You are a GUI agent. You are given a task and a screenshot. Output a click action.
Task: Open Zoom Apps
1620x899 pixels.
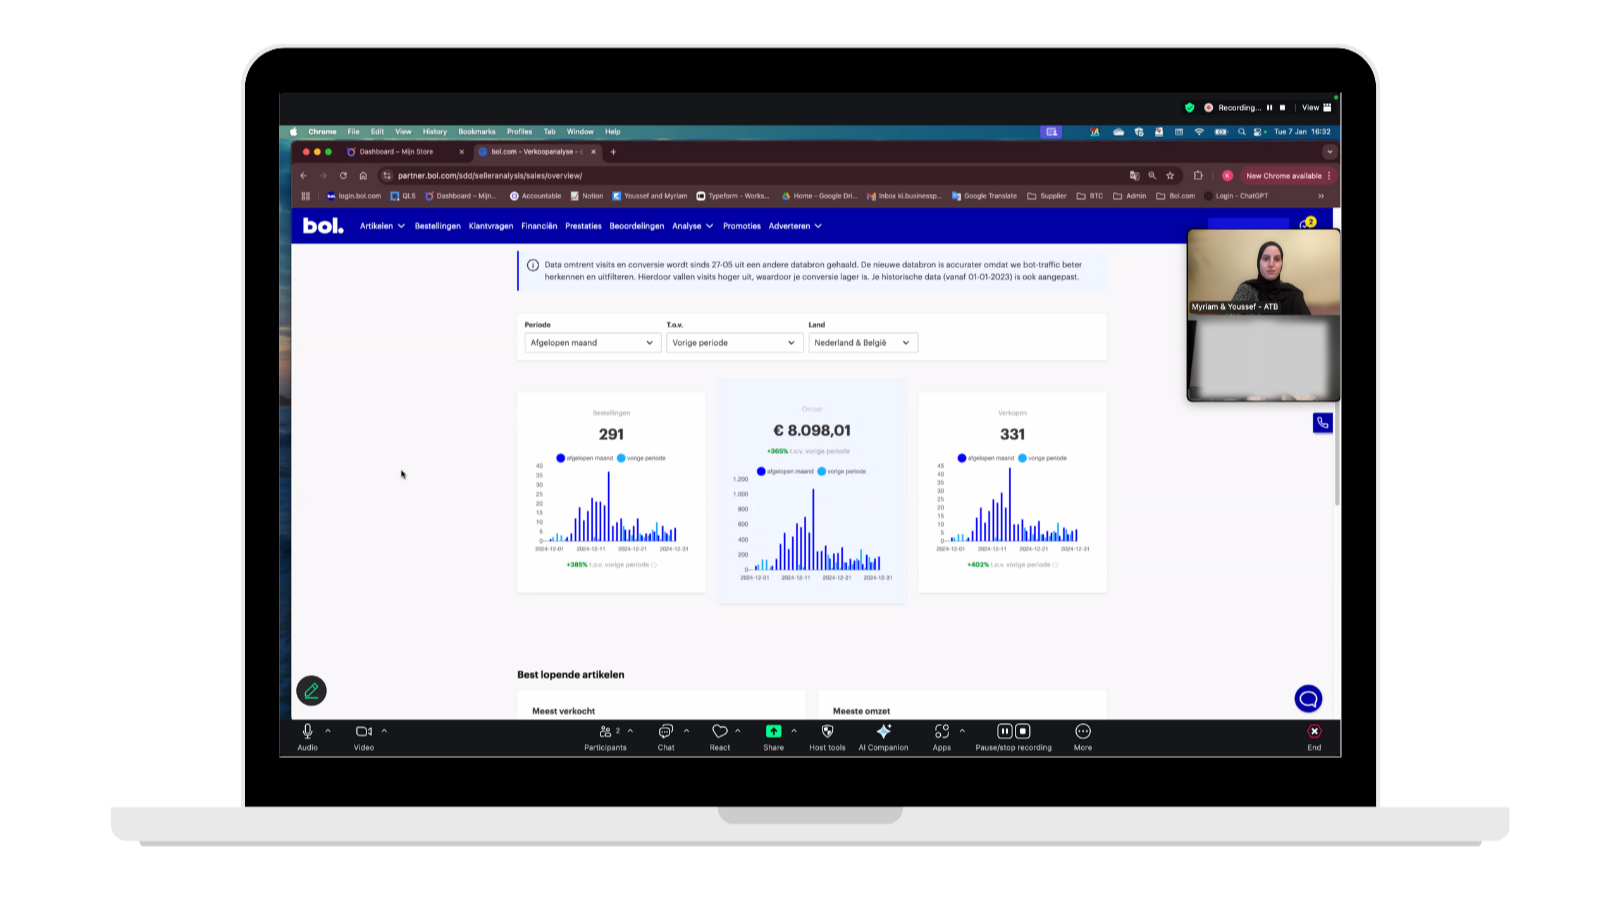(x=942, y=737)
